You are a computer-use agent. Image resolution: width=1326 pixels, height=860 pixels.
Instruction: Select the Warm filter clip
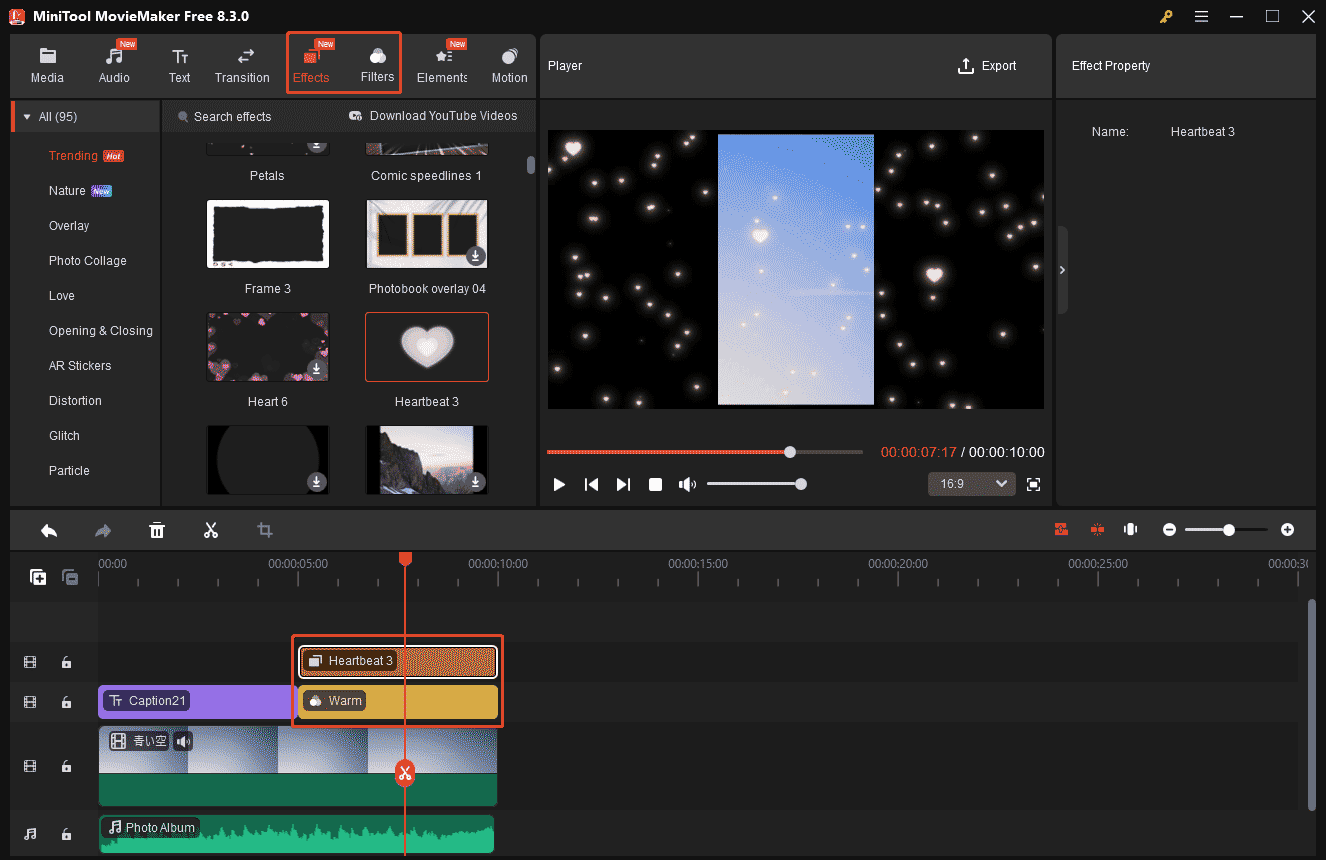click(398, 701)
